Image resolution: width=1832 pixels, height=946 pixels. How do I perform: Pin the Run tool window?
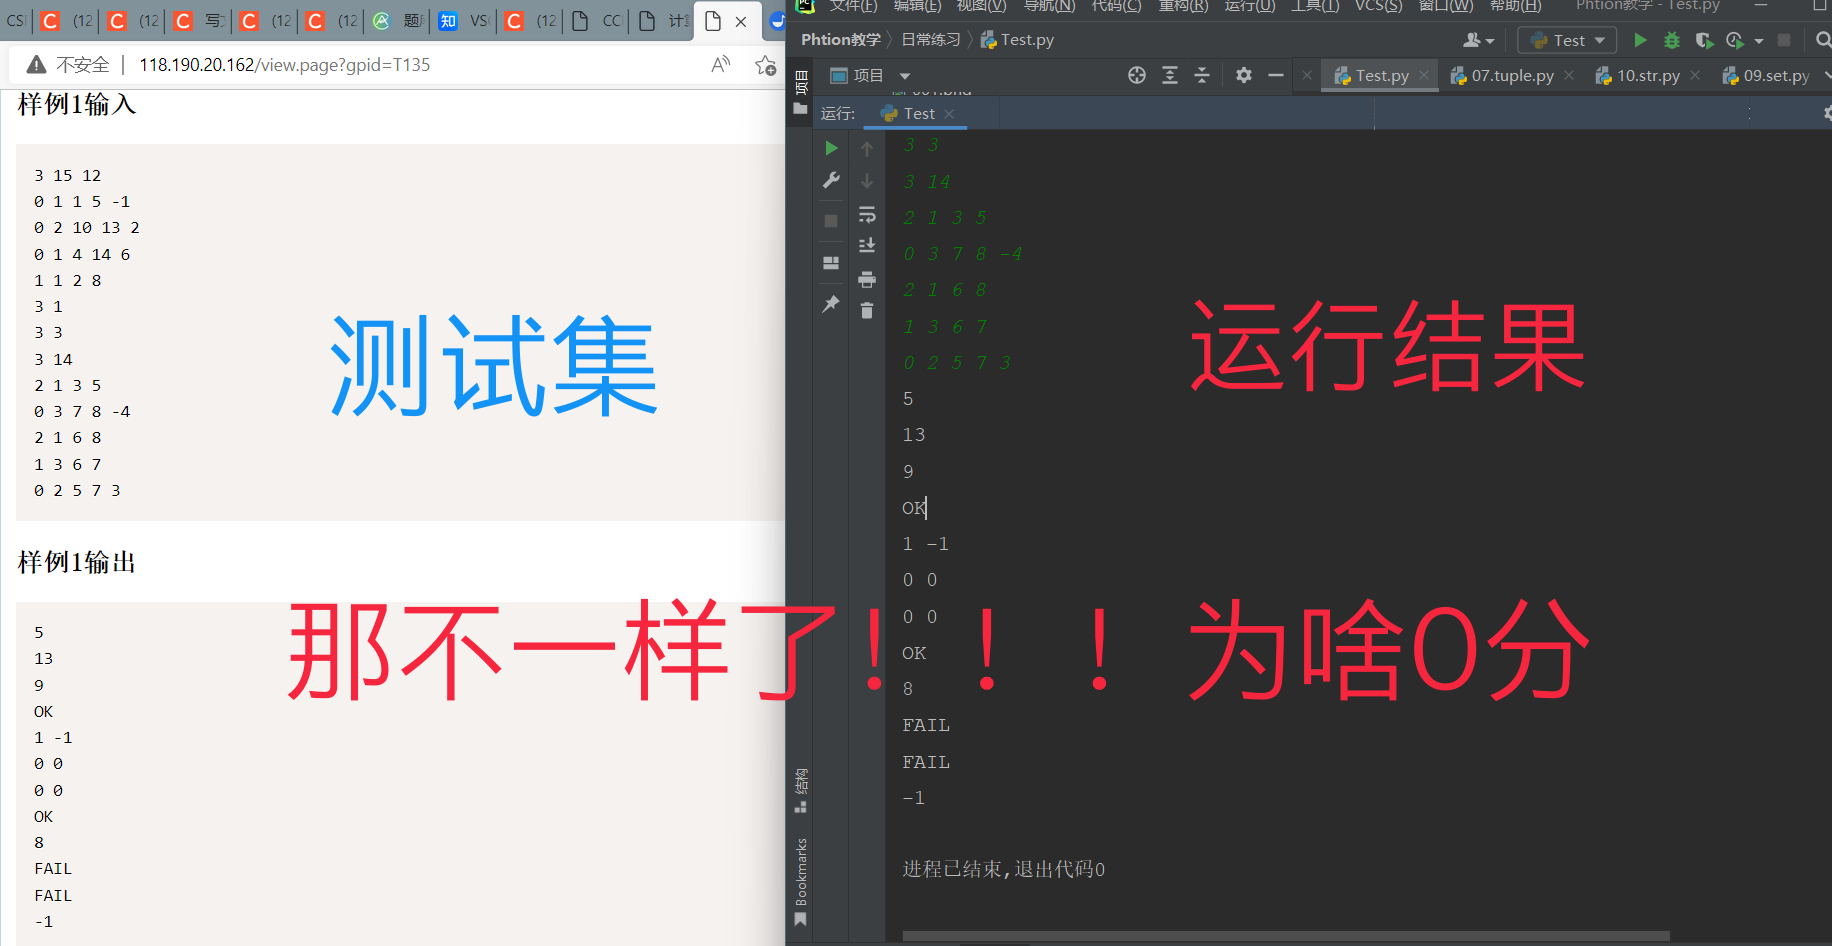(x=831, y=305)
